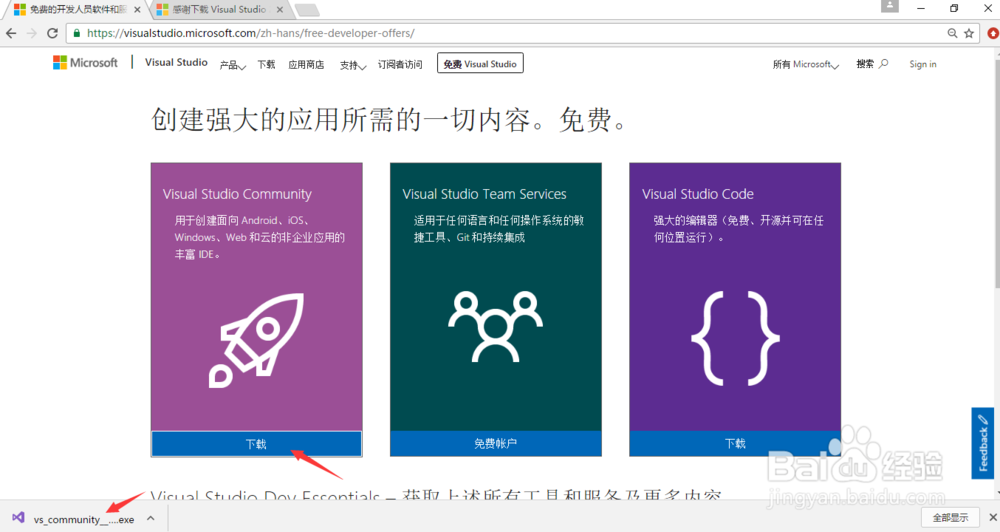The width and height of the screenshot is (1000, 532).
Task: Open downloaded vs_community exe file
Action: [x=84, y=519]
